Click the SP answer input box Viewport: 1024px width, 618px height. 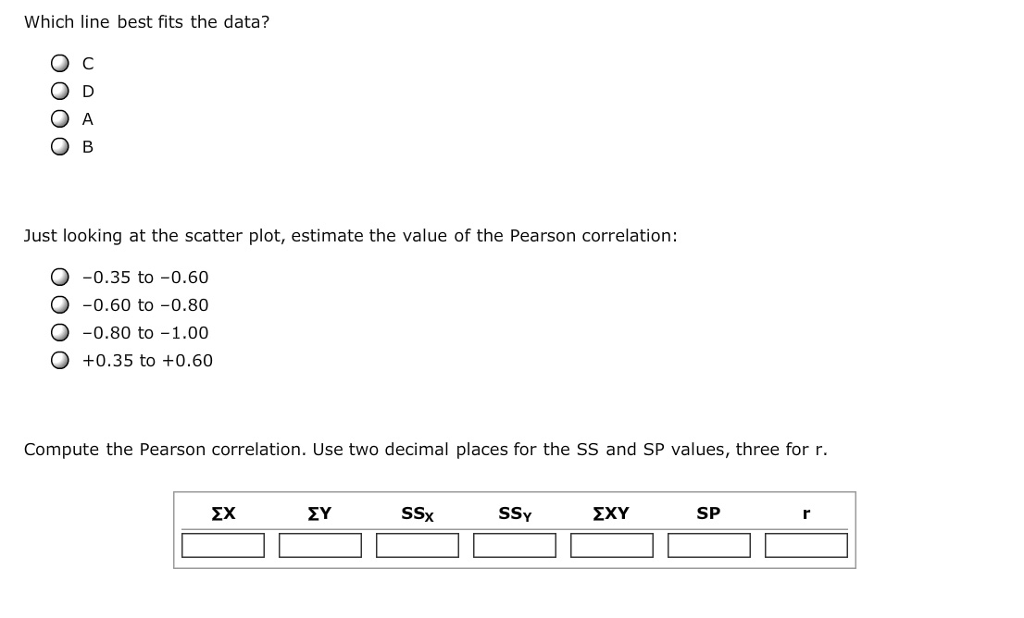(x=708, y=545)
